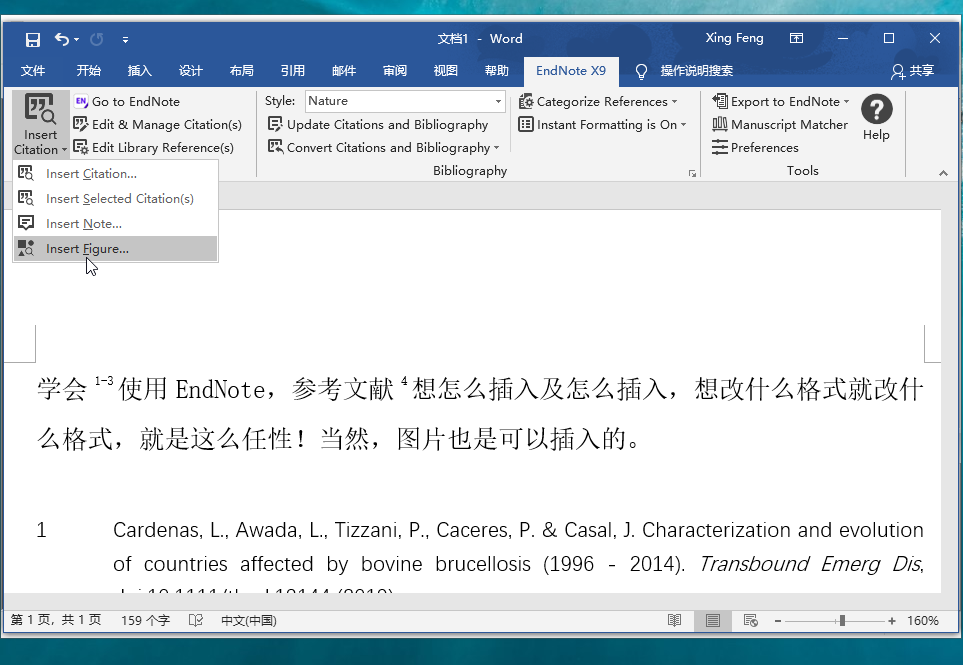
Task: Open EndNote Preferences
Action: (755, 147)
